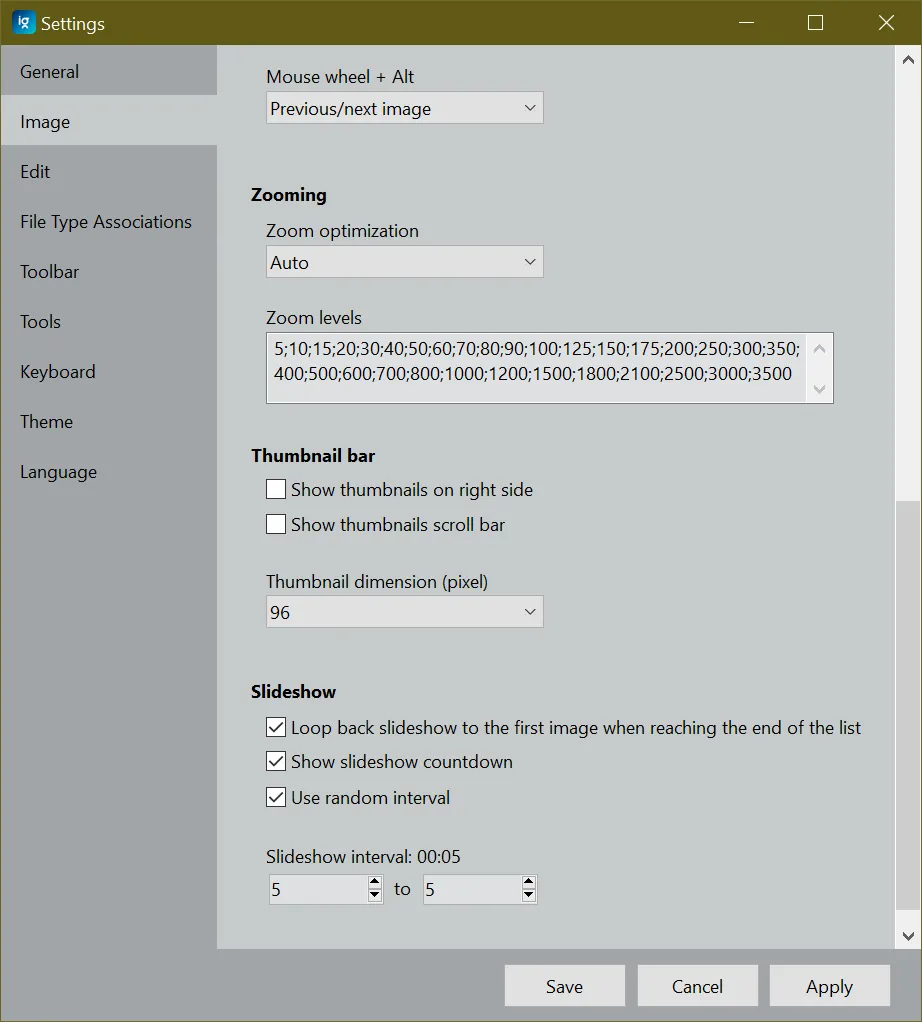
Task: Open the Tools settings tab
Action: tap(109, 321)
